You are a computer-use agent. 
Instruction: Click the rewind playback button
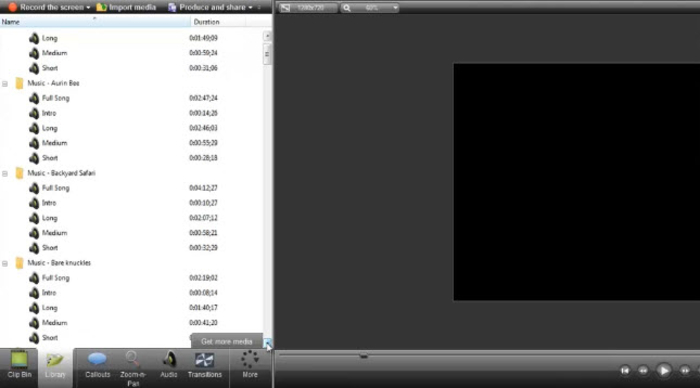coord(643,371)
